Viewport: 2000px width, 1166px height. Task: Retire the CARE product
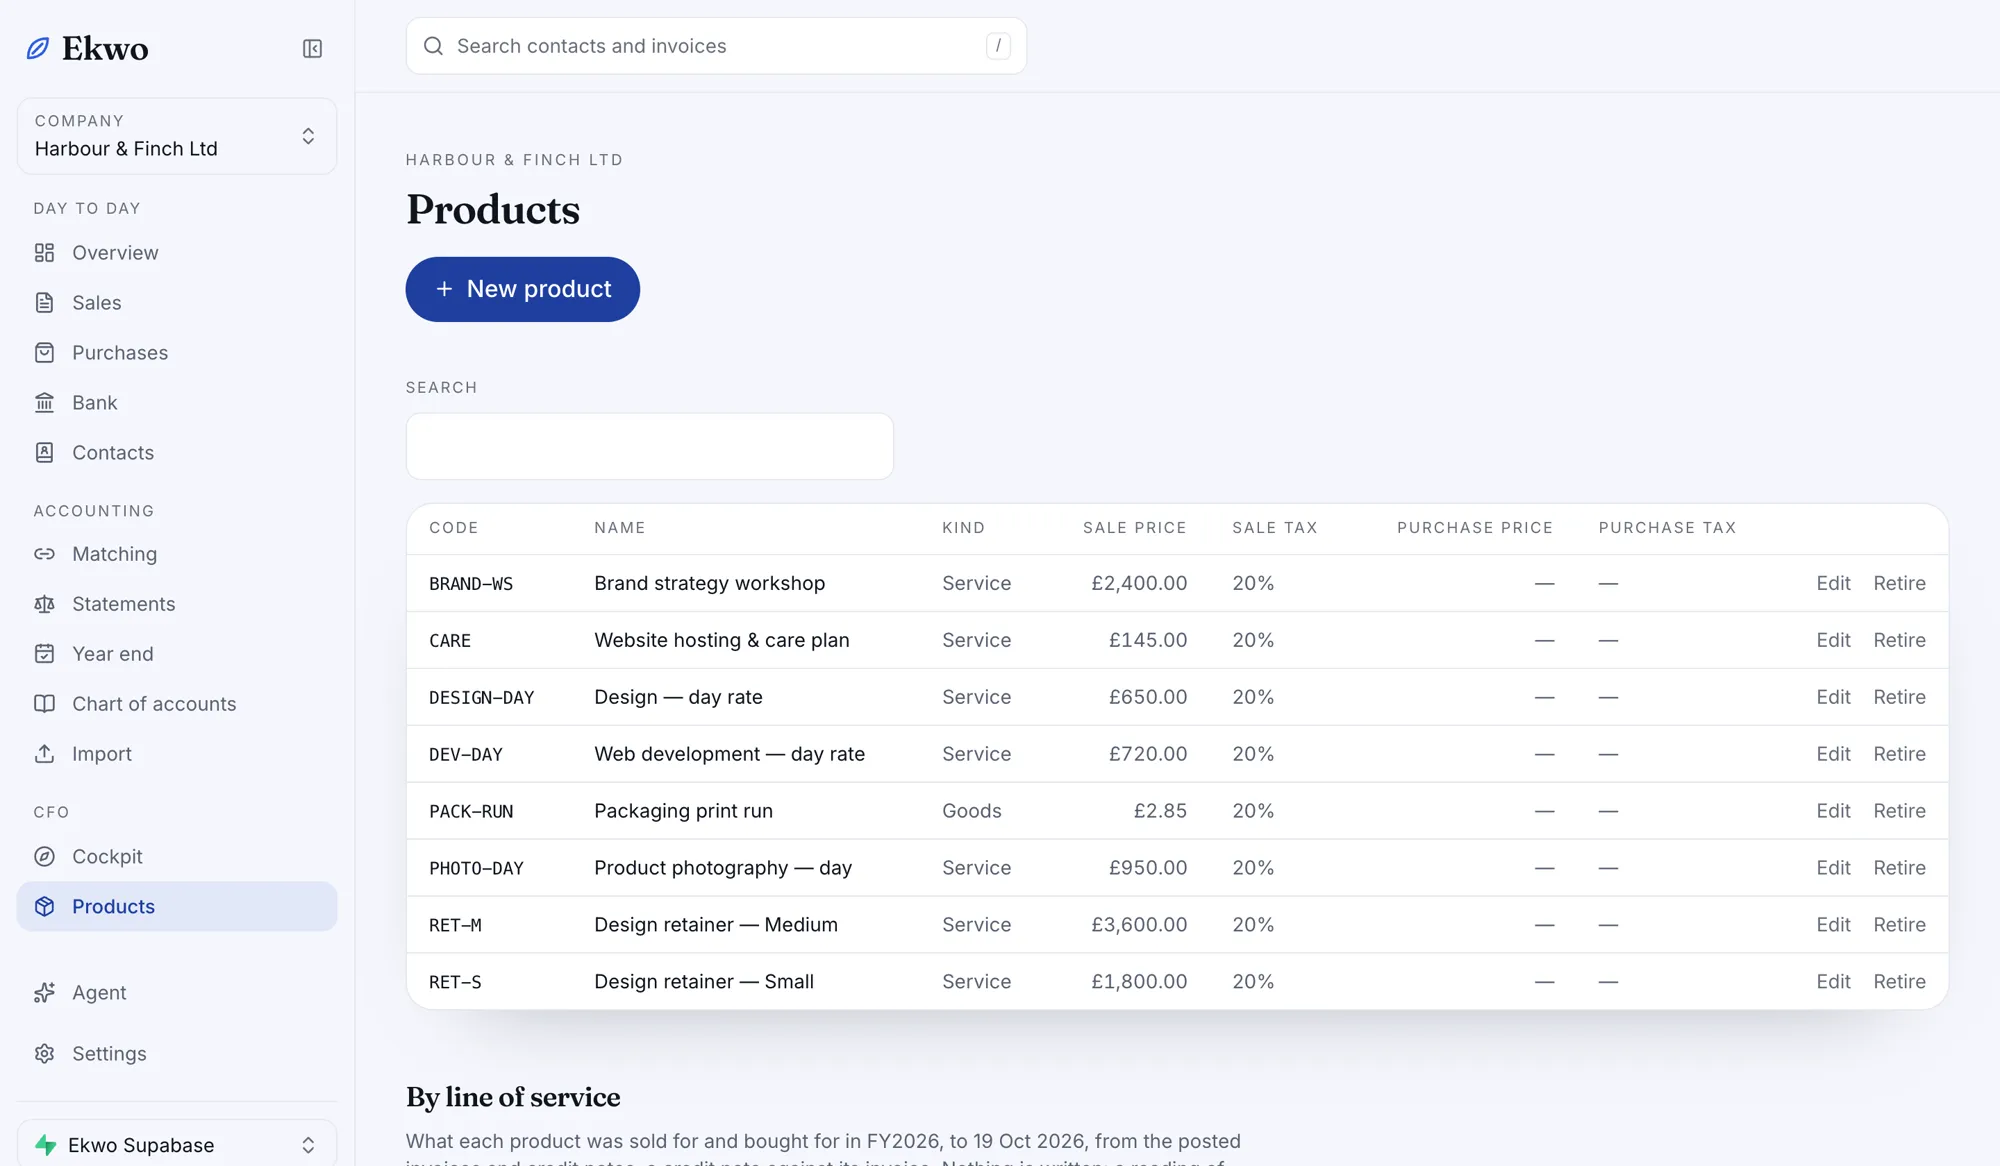click(1899, 640)
